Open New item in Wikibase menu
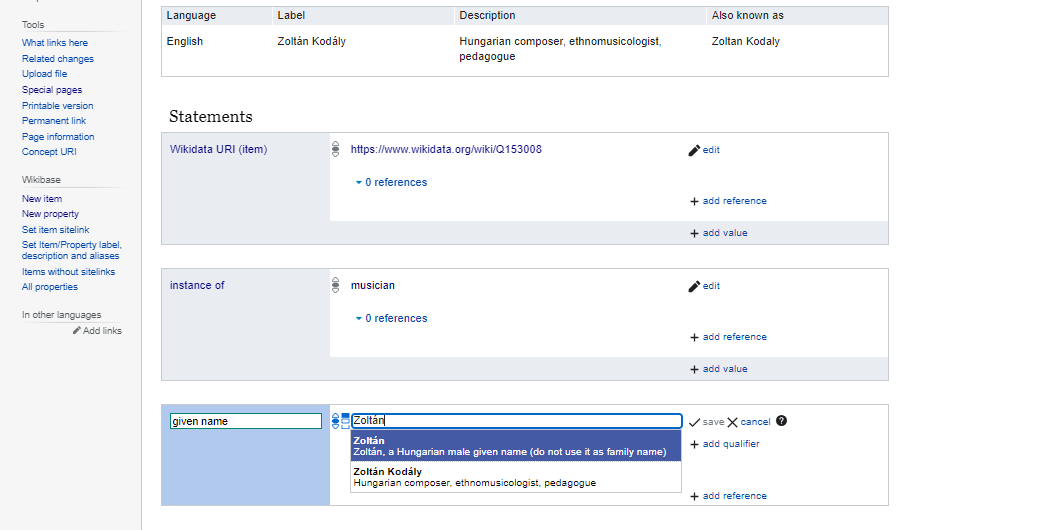 click(x=42, y=199)
